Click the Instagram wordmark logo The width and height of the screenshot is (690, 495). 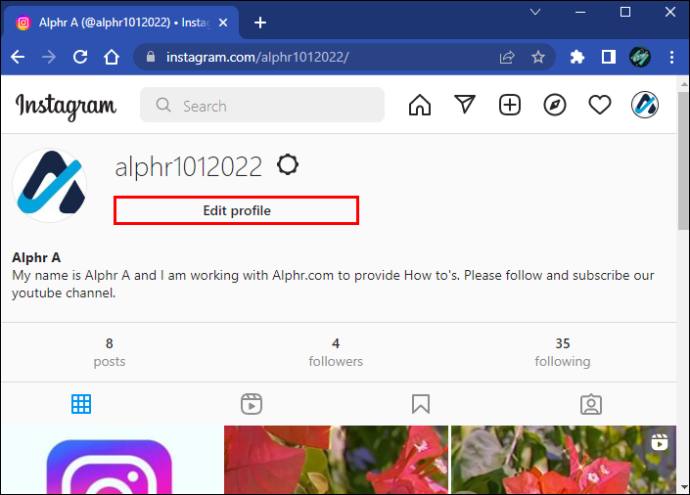point(66,106)
